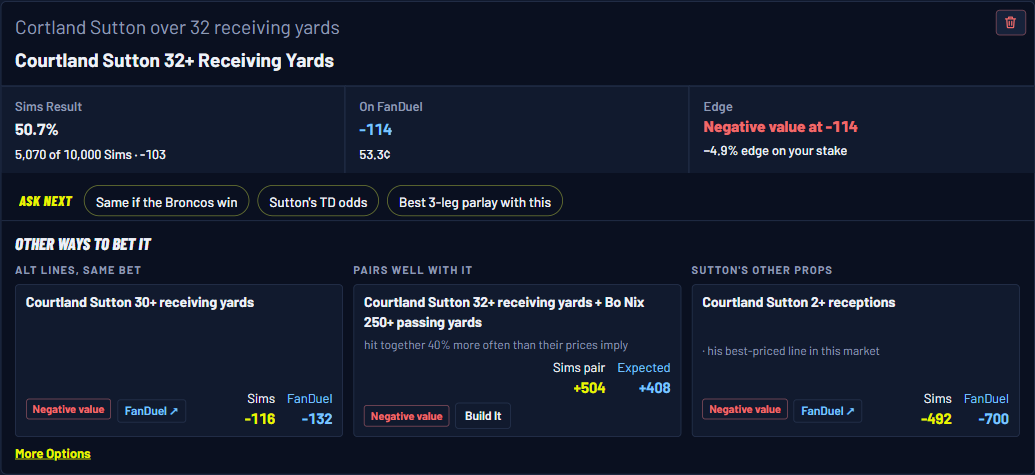Select the Courtland Sutton 2+ receptions card title
The height and width of the screenshot is (475, 1035).
pos(799,303)
